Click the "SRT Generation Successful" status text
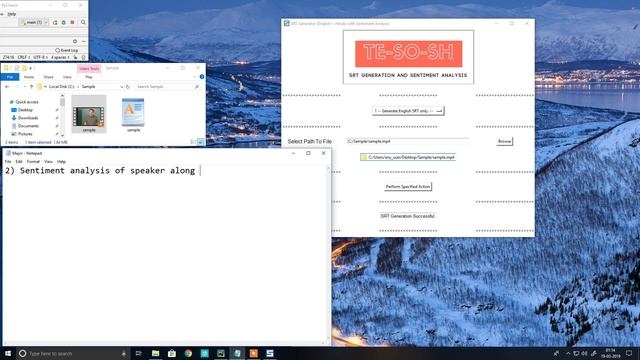 coord(407,216)
